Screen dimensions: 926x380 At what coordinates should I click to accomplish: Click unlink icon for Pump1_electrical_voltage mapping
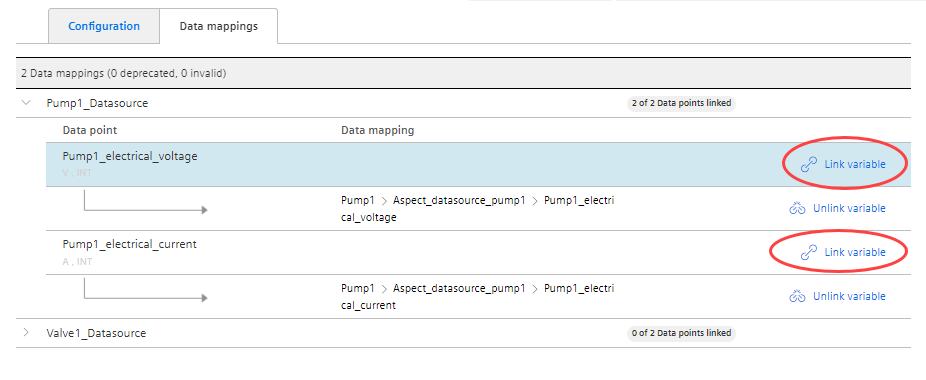pyautogui.click(x=797, y=208)
